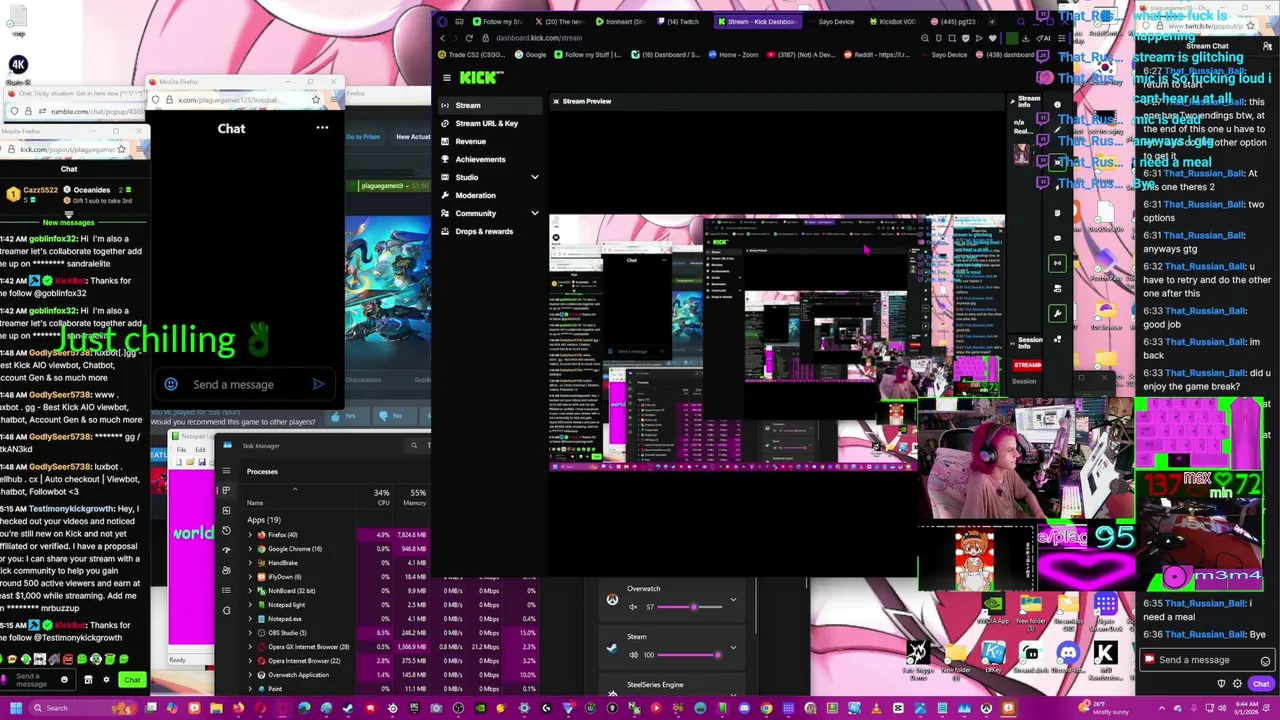Click Send a message field in Twitch chat
Image resolution: width=1280 pixels, height=720 pixels.
pyautogui.click(x=1207, y=660)
